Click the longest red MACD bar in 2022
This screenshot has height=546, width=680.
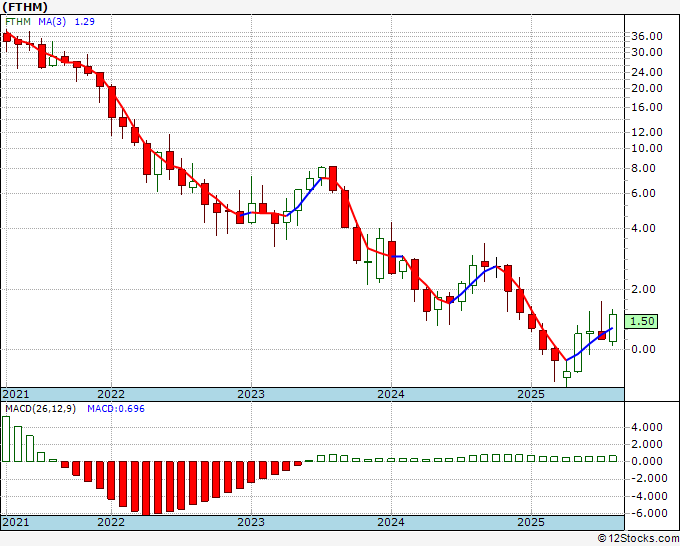point(146,488)
